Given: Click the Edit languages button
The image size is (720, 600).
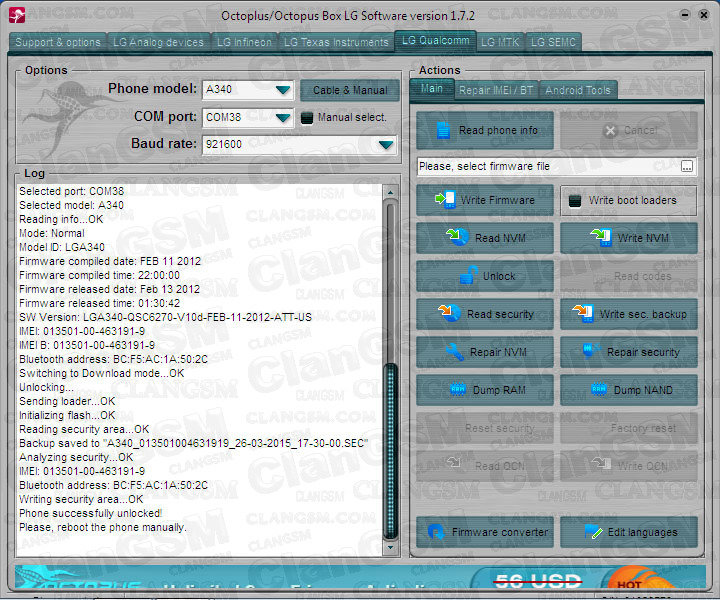Looking at the screenshot, I should [x=629, y=532].
